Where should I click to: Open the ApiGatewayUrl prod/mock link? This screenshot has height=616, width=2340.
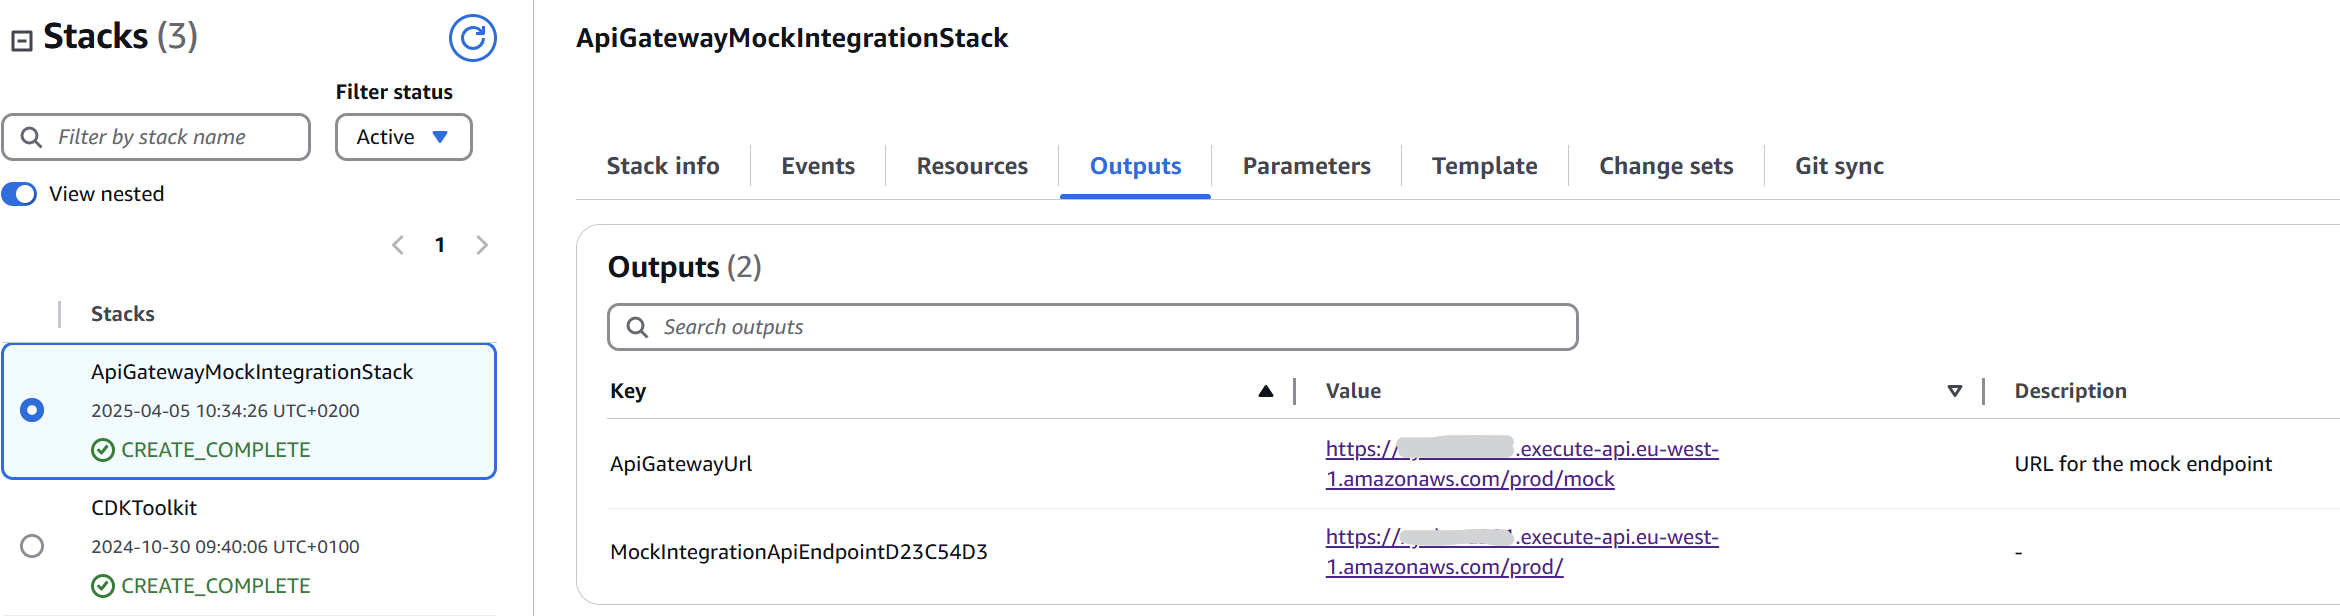pyautogui.click(x=1522, y=464)
